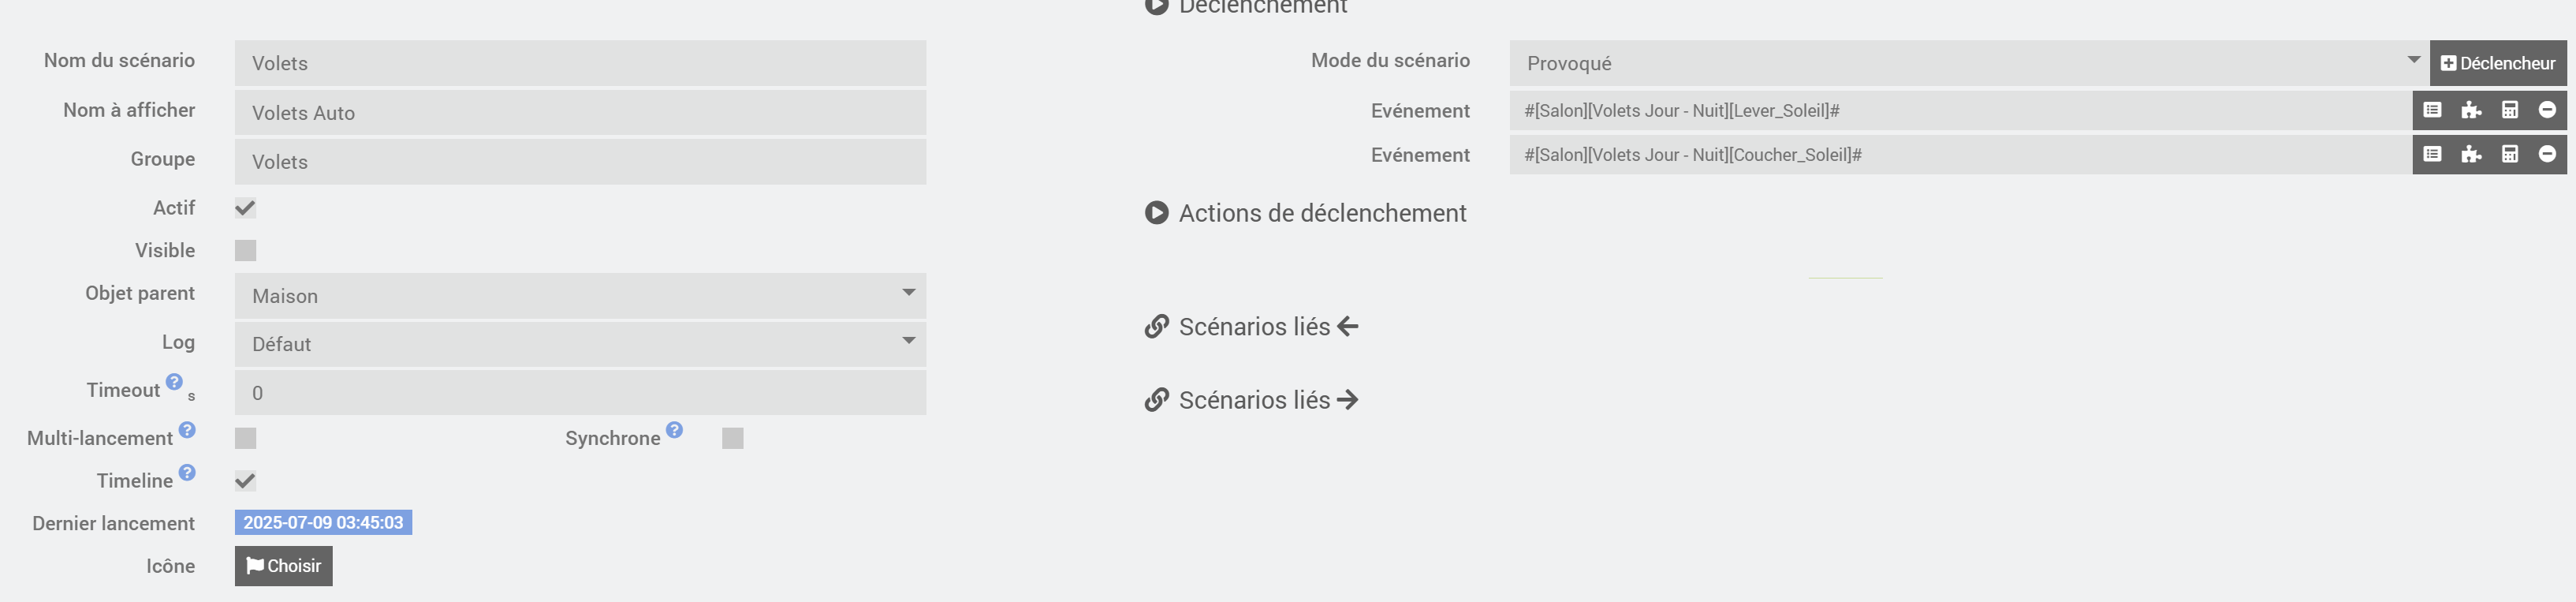
Task: Uncheck the Actif checkbox
Action: (x=245, y=208)
